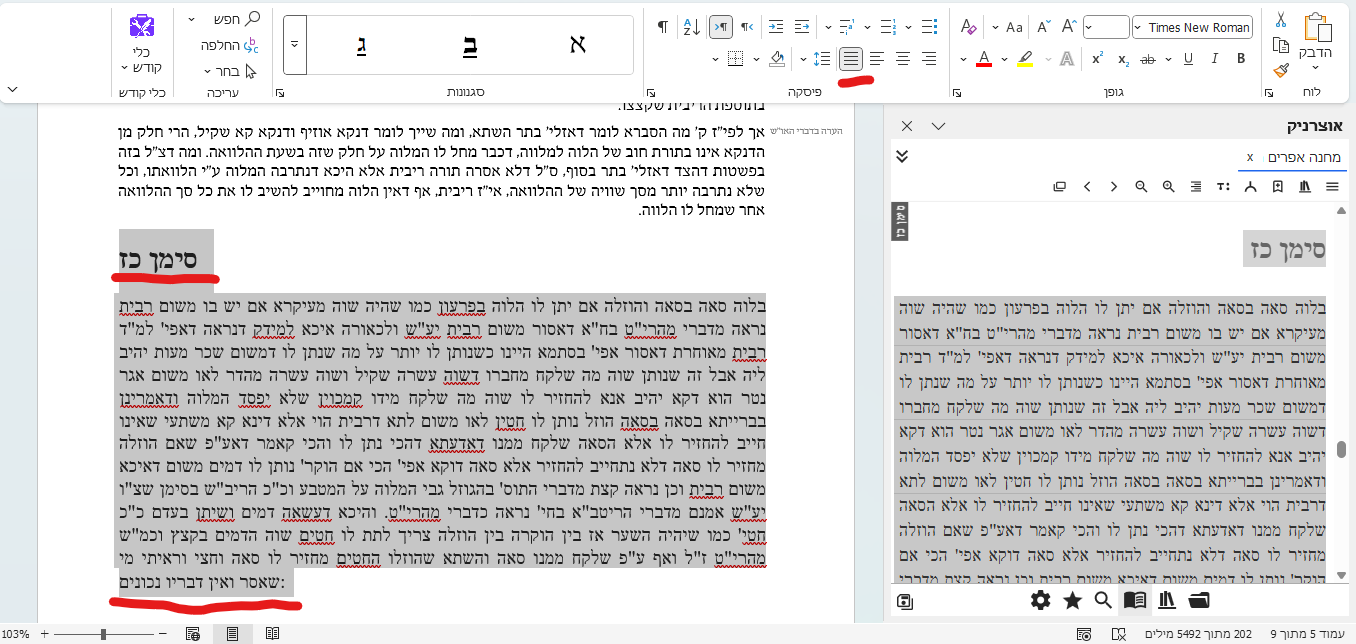Open the אוצרניק hamburger menu icon
This screenshot has height=644, width=1356.
click(x=1332, y=187)
